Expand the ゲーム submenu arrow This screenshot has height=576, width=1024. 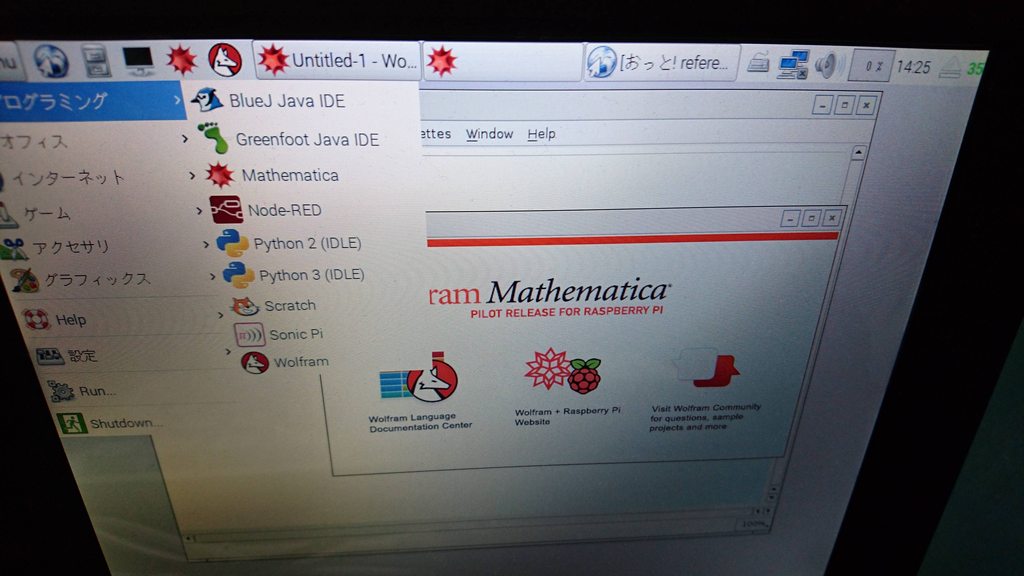199,210
